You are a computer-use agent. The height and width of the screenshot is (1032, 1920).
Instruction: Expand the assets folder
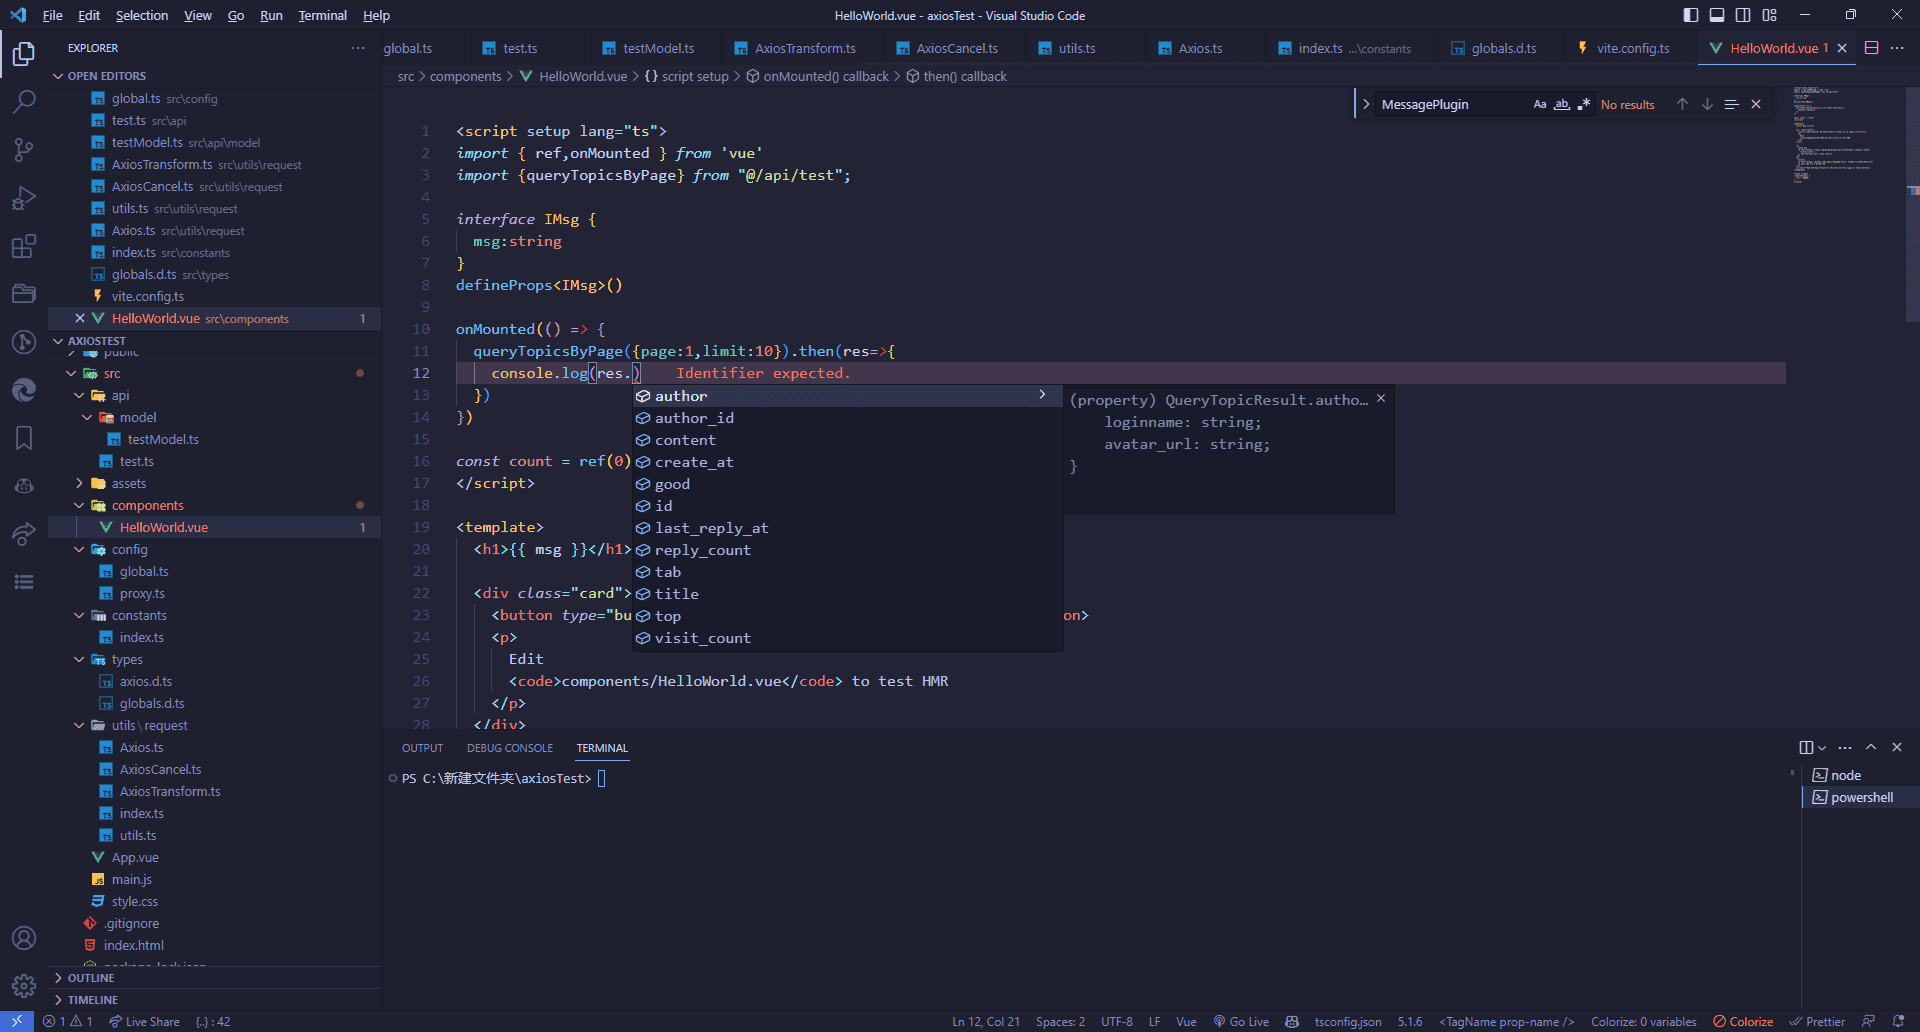click(x=79, y=483)
